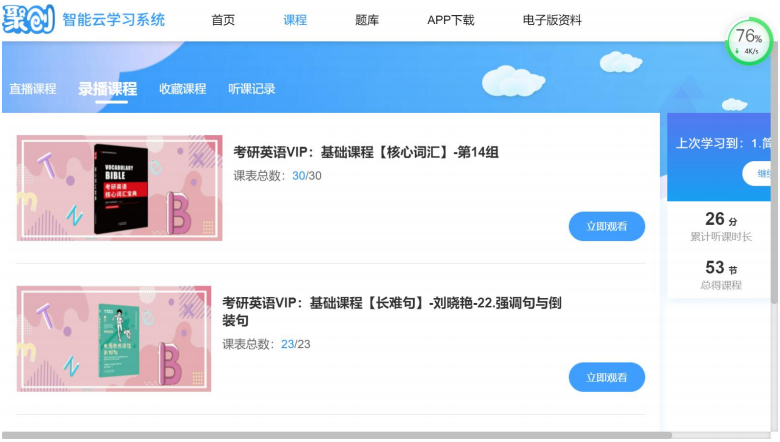Screen dimensions: 780x442
Task: Click the 长难句 green book course thumbnail
Action: pyautogui.click(x=114, y=339)
